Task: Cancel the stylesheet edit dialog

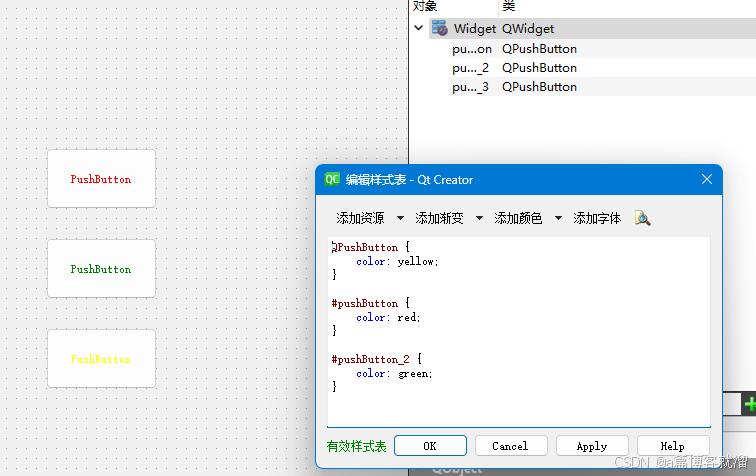Action: tap(511, 446)
